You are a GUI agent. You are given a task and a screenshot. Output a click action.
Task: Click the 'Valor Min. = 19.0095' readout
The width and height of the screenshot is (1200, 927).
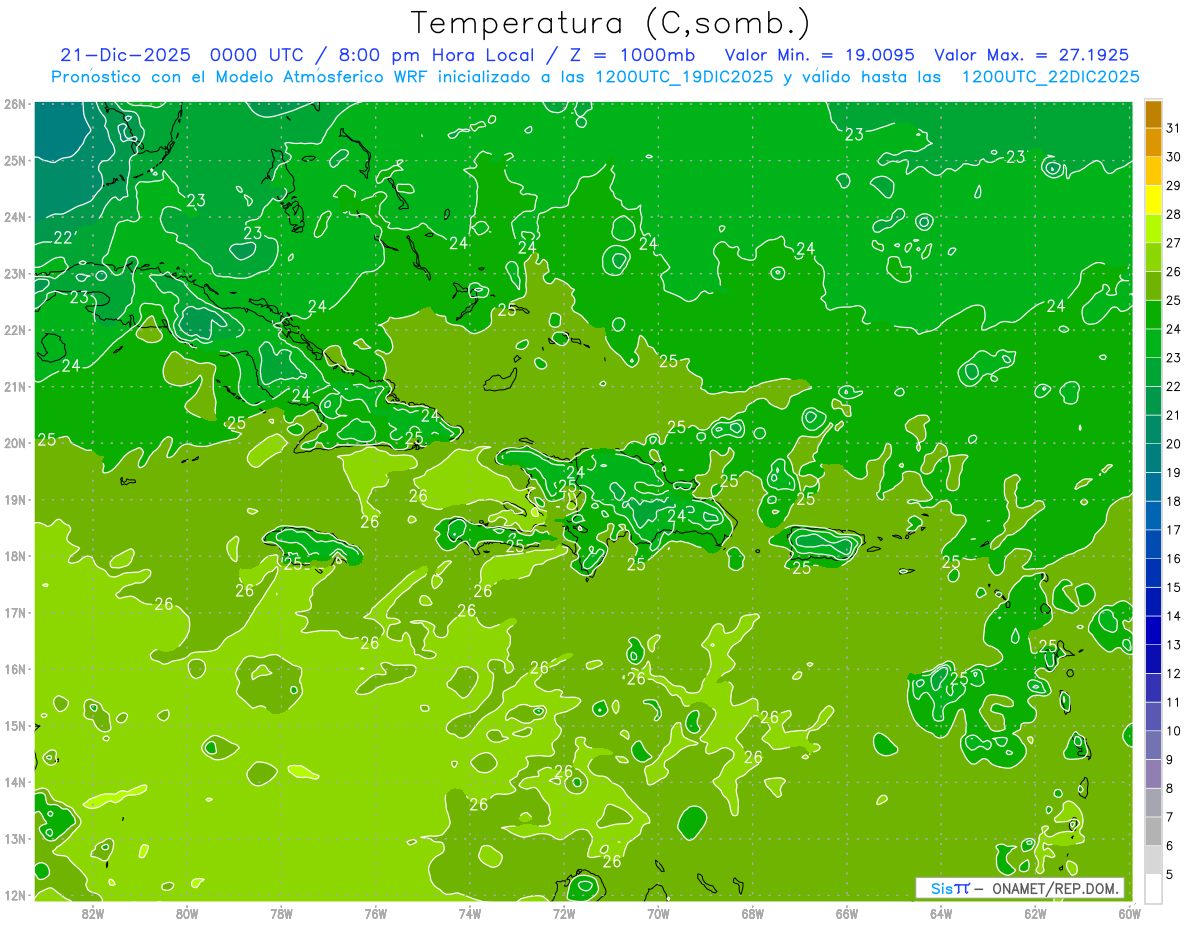point(819,55)
